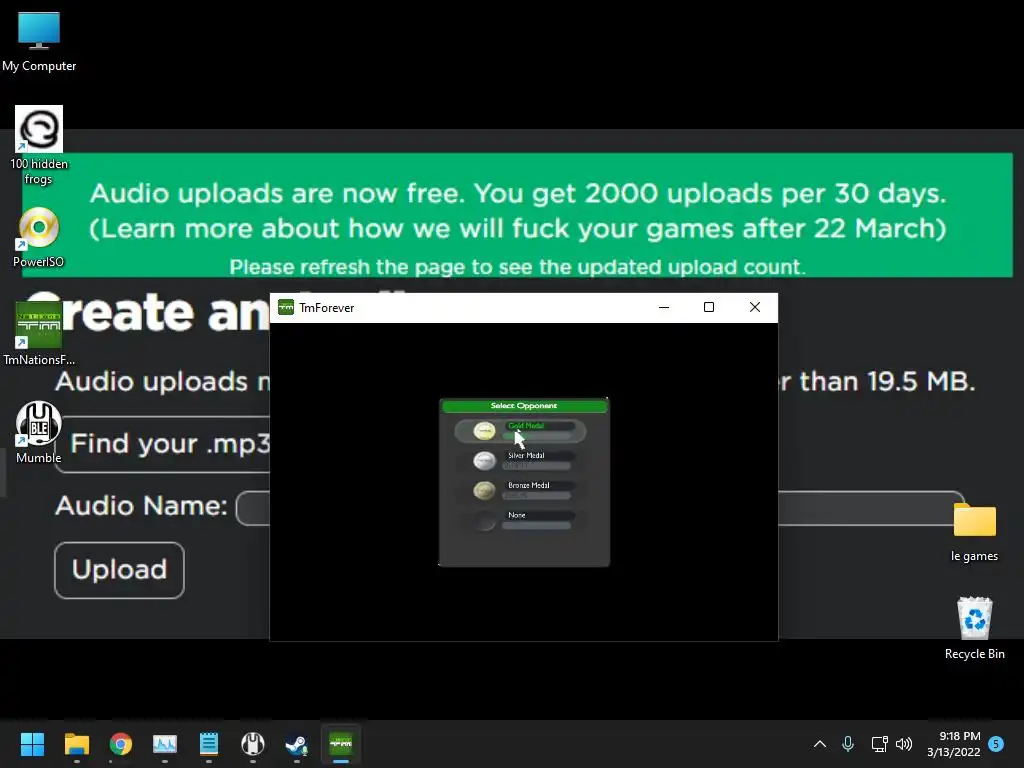1024x768 pixels.
Task: Open the volume tray icon
Action: point(904,744)
